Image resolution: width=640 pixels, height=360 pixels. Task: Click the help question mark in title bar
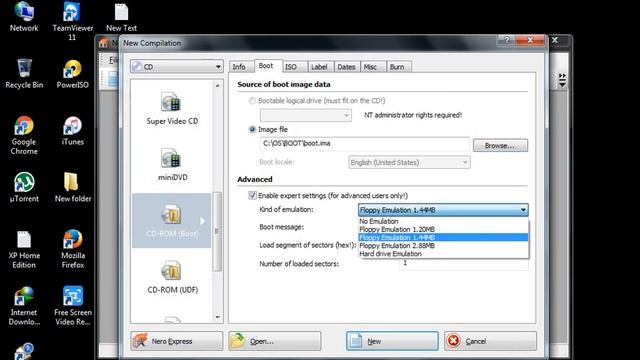click(507, 40)
